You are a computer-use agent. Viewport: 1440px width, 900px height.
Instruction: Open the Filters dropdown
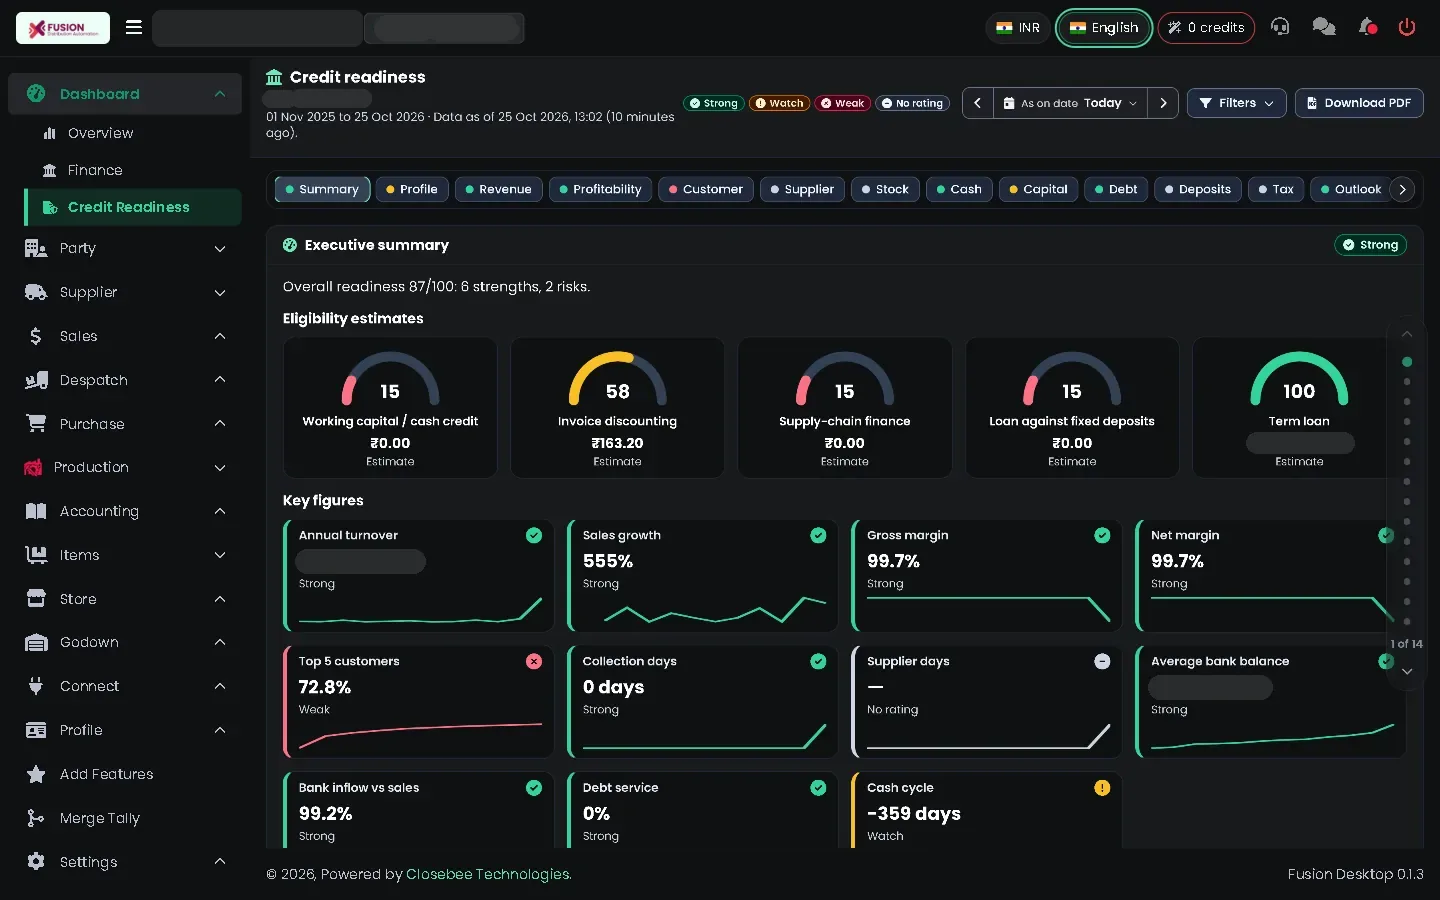(1236, 103)
